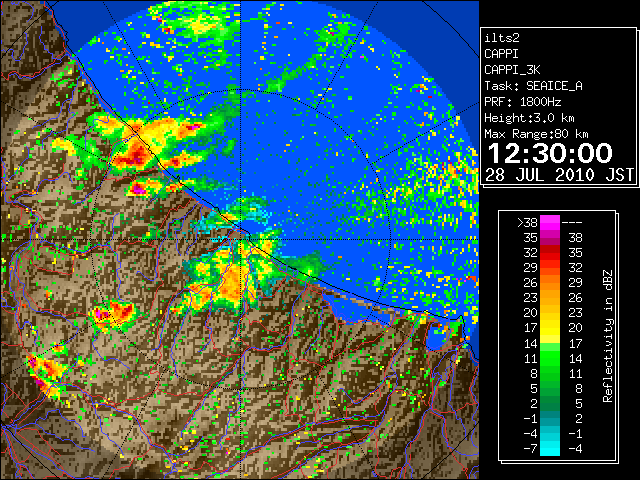Pick the yellow band beside the left-column 17 label
The image size is (640, 480).
click(x=550, y=328)
